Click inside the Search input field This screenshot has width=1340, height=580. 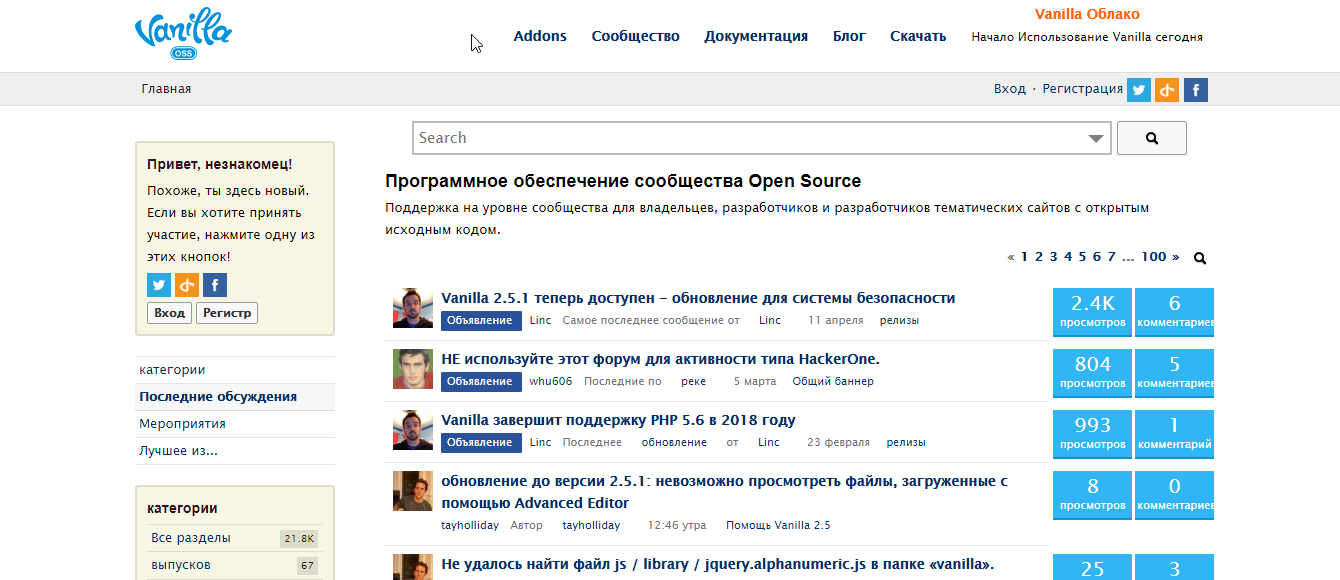coord(700,137)
